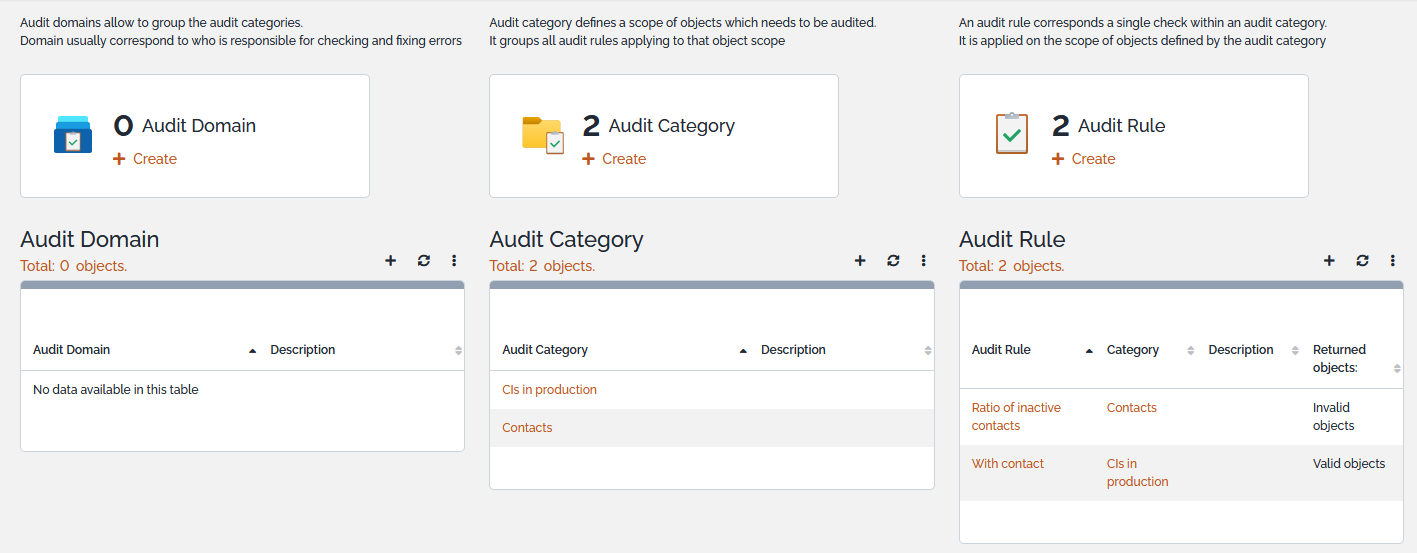Refresh the Audit Category list
The height and width of the screenshot is (553, 1417).
pyautogui.click(x=893, y=261)
